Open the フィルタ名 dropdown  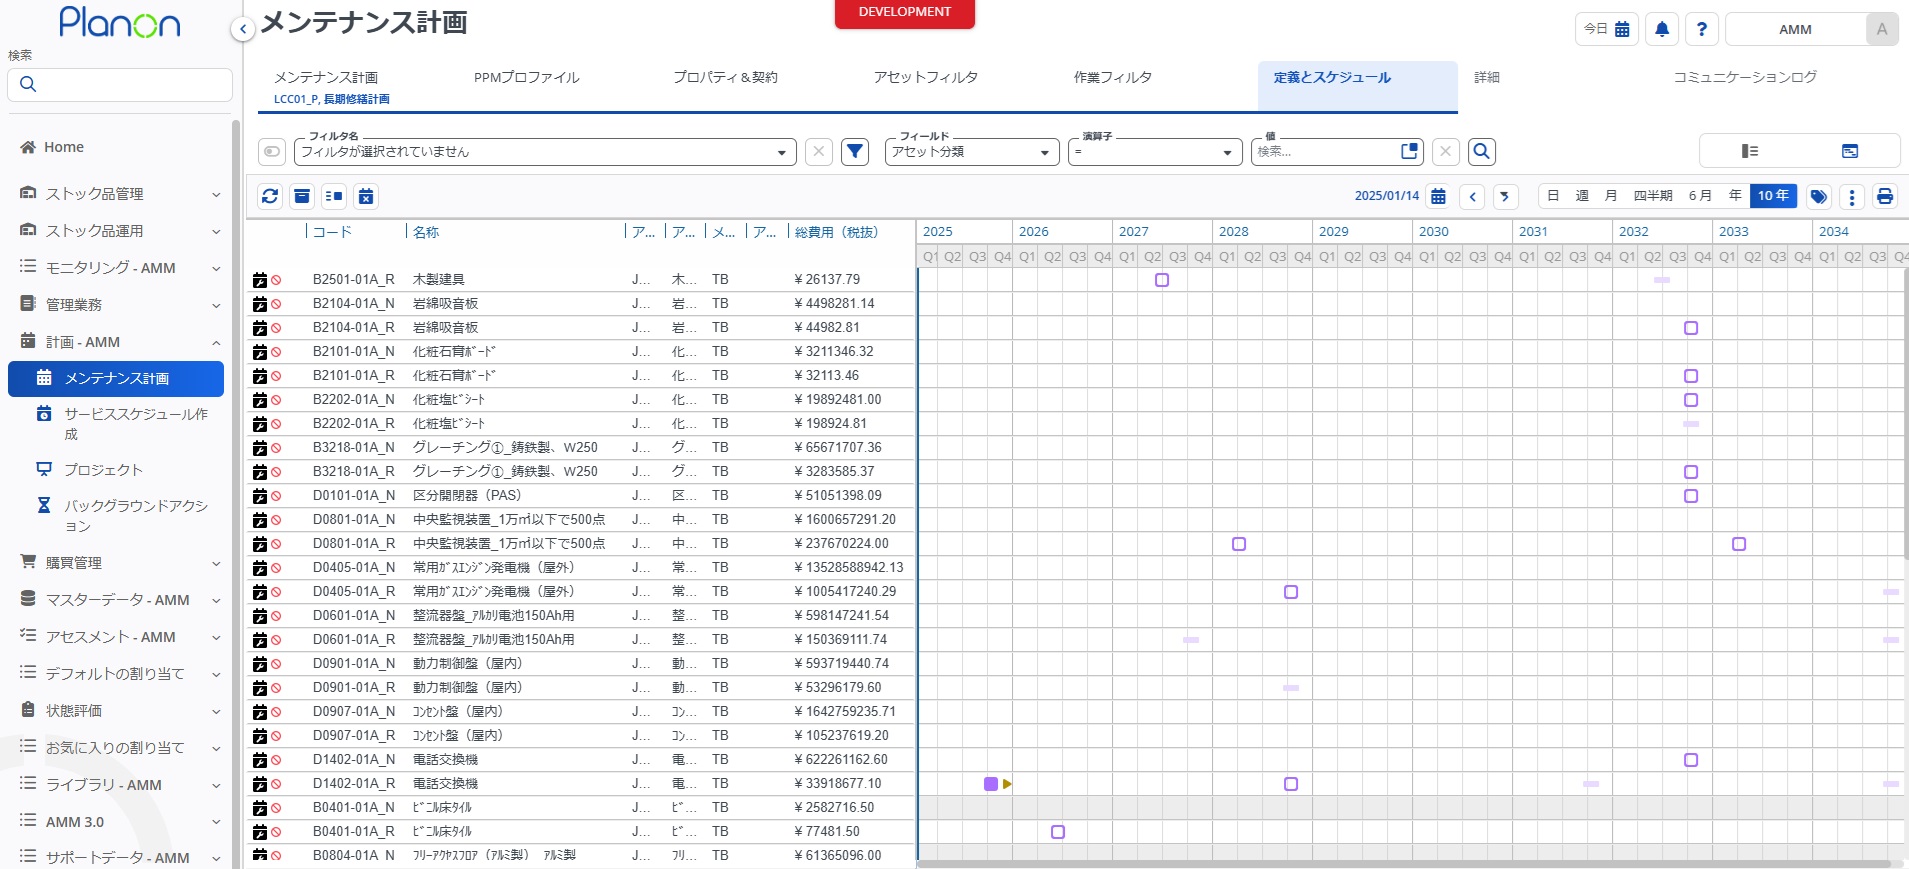coord(545,152)
